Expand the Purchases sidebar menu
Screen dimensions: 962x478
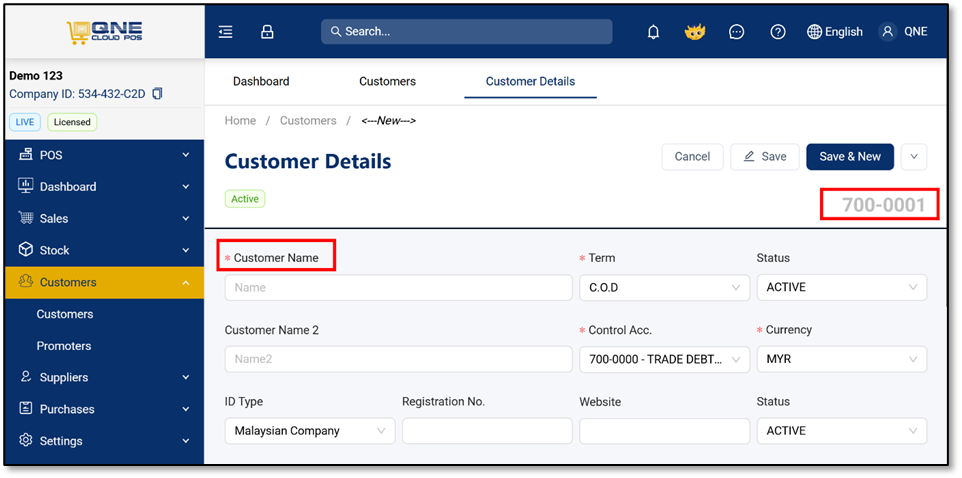pyautogui.click(x=186, y=409)
